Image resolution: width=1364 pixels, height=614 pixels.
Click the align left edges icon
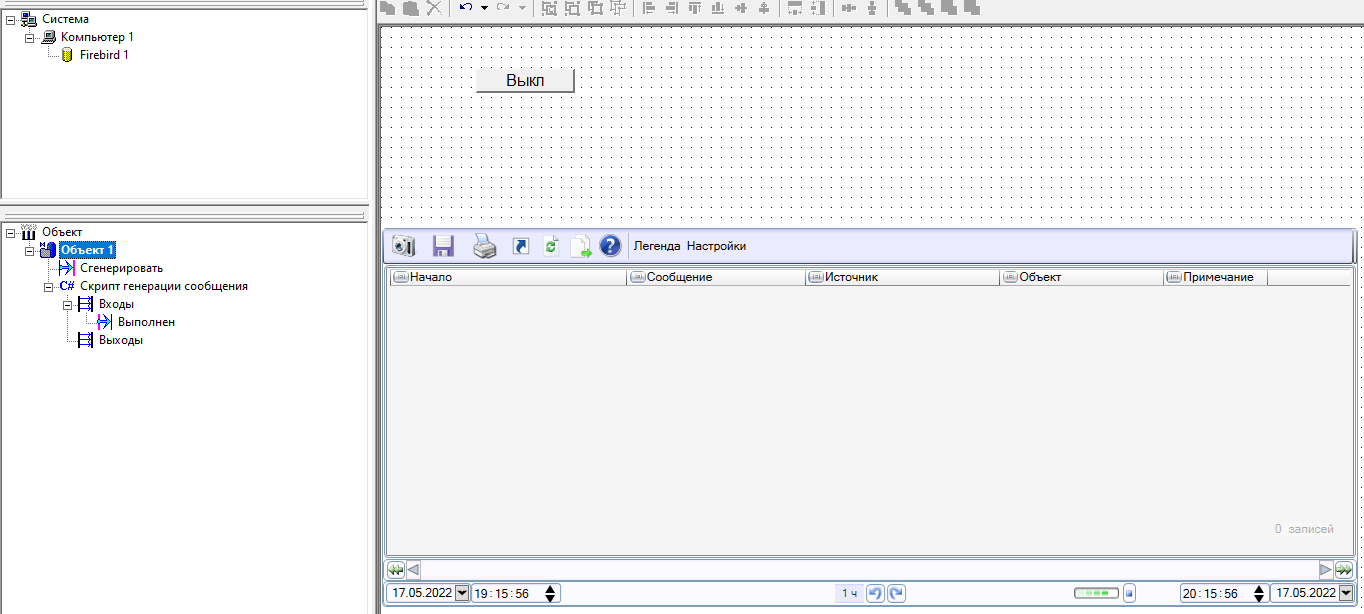pyautogui.click(x=648, y=7)
